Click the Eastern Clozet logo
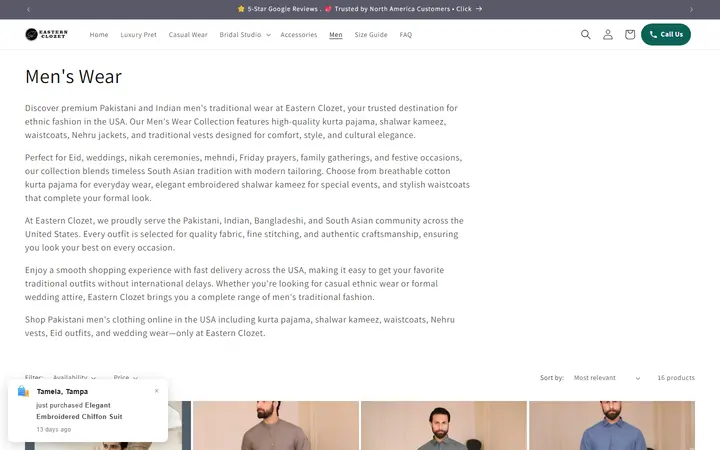Image resolution: width=720 pixels, height=450 pixels. click(x=46, y=34)
